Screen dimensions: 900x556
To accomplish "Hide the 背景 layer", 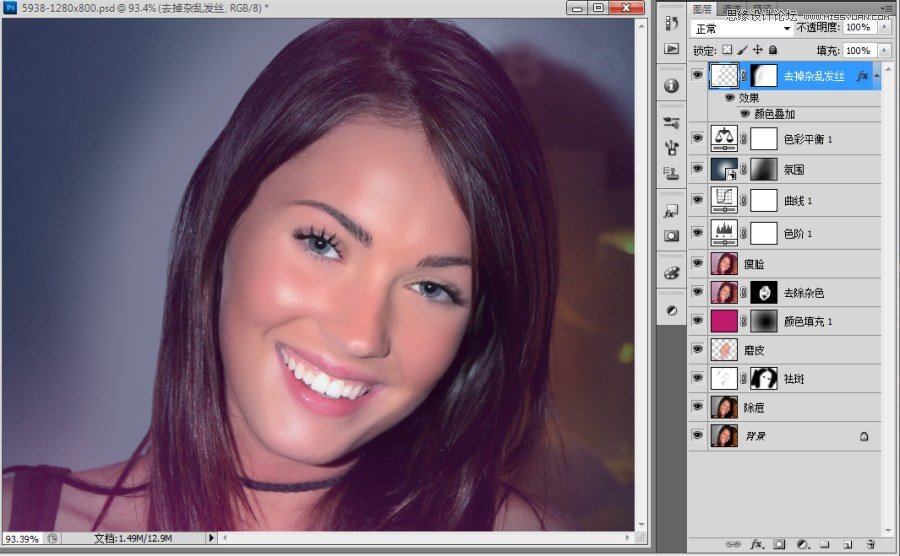I will [697, 435].
